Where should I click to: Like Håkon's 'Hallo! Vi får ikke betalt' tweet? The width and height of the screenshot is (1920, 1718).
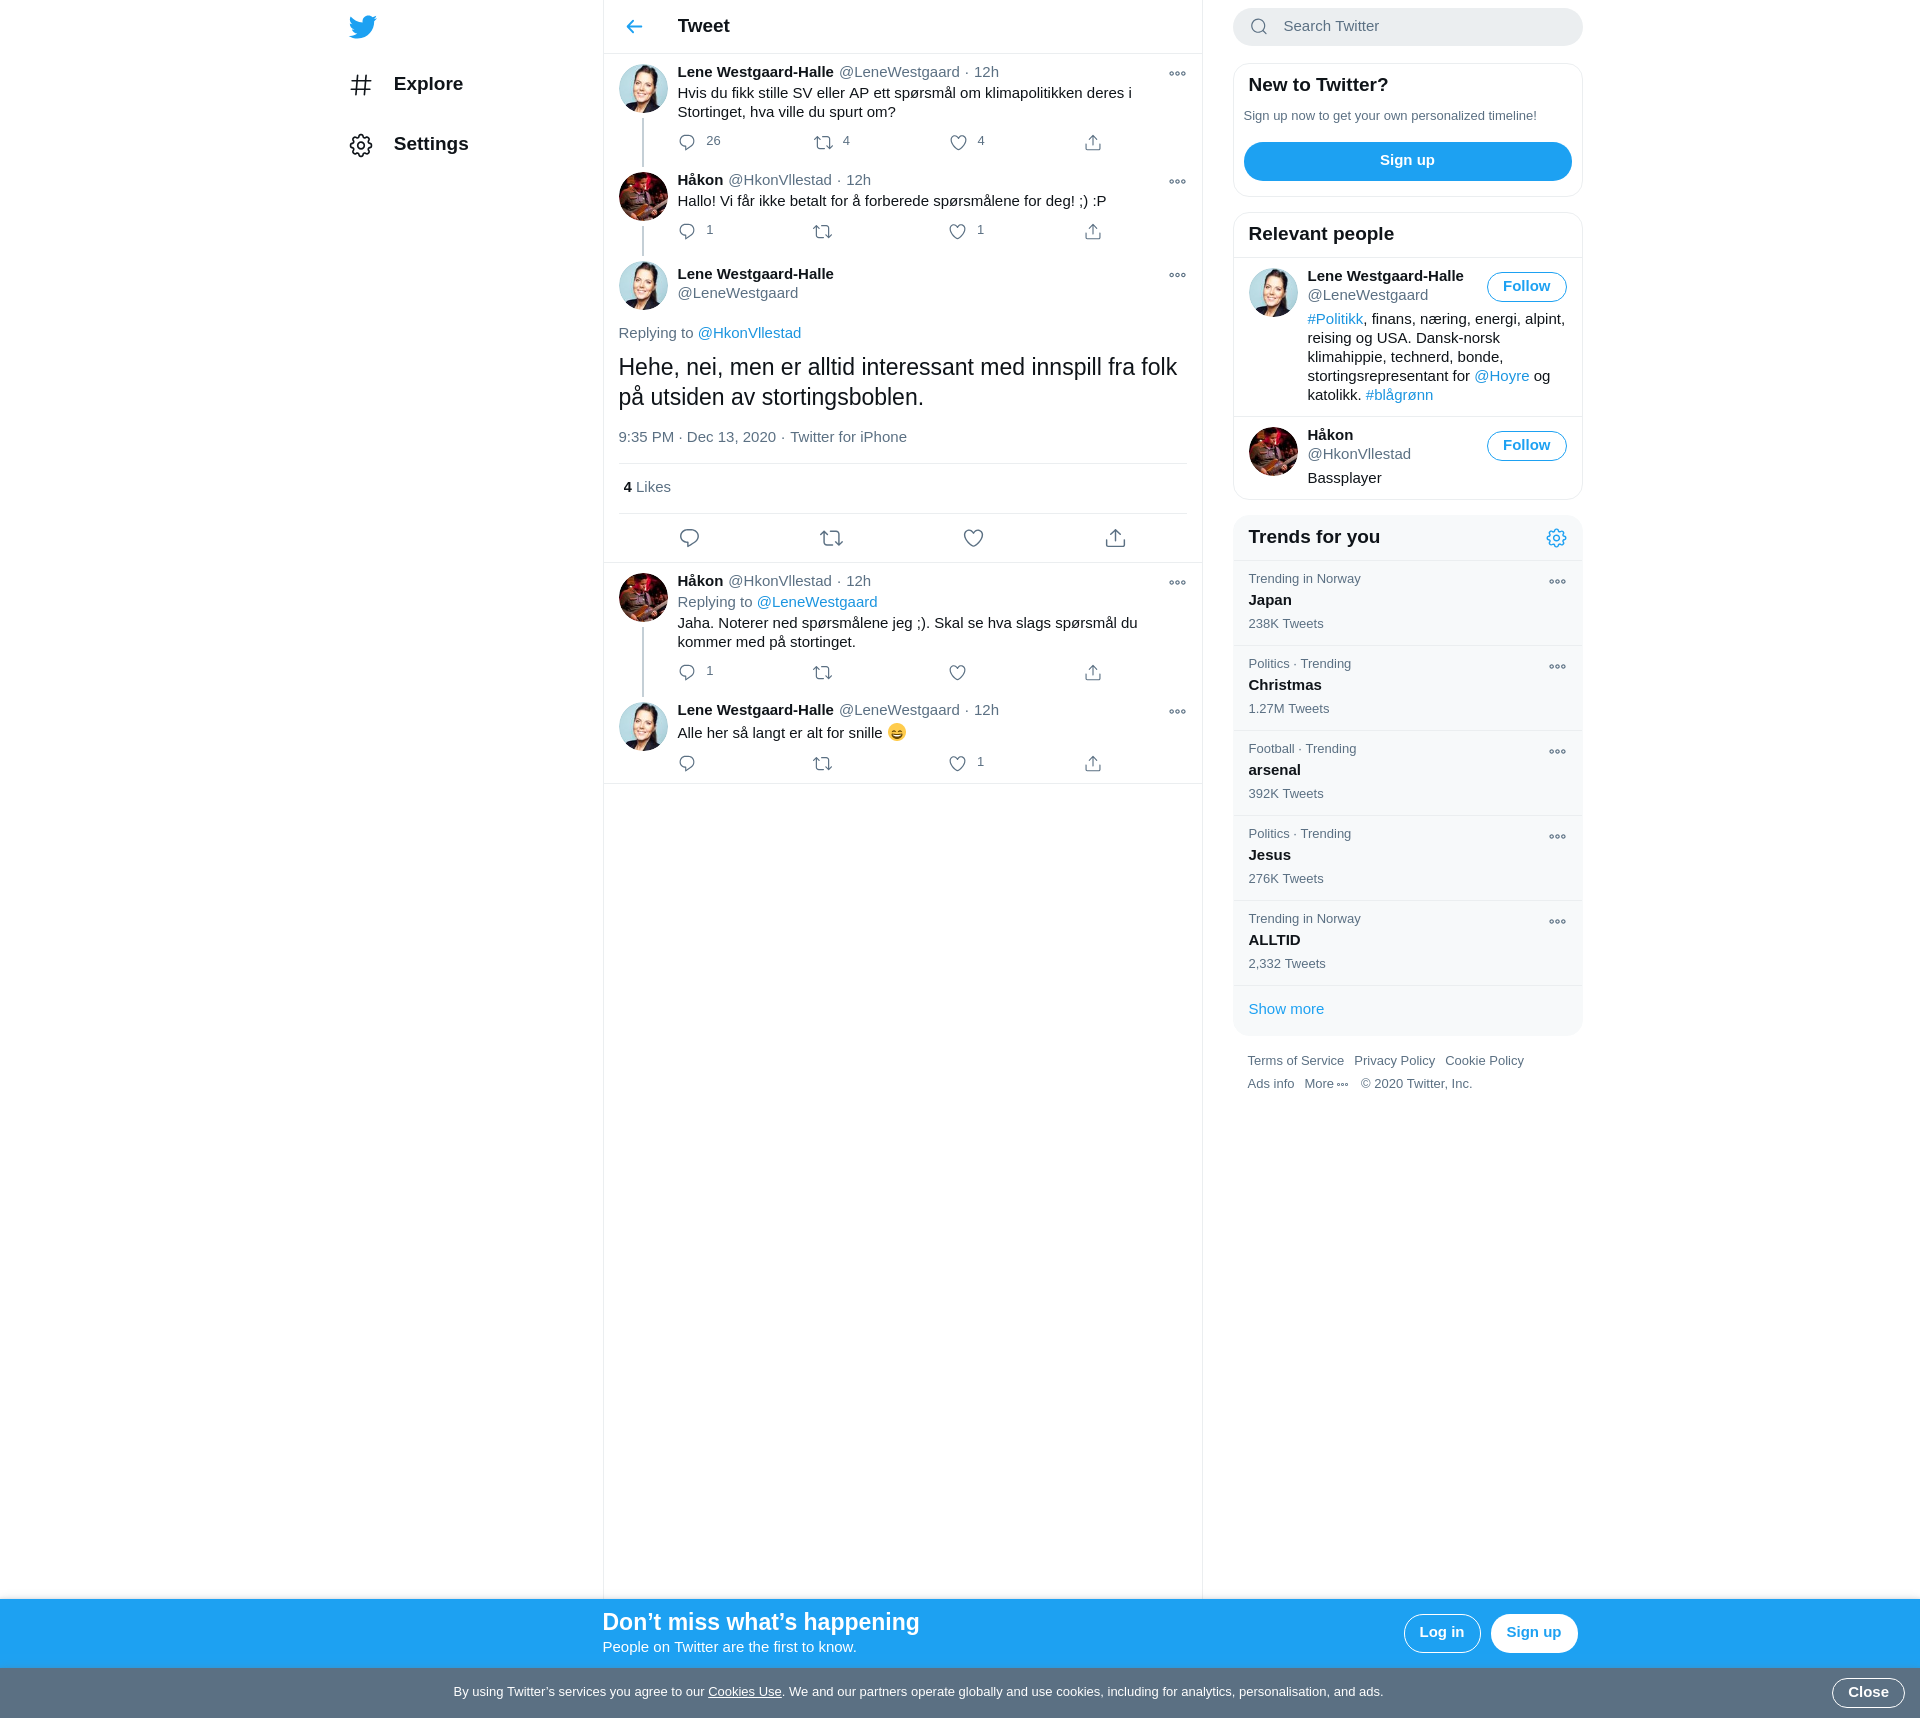[x=958, y=232]
